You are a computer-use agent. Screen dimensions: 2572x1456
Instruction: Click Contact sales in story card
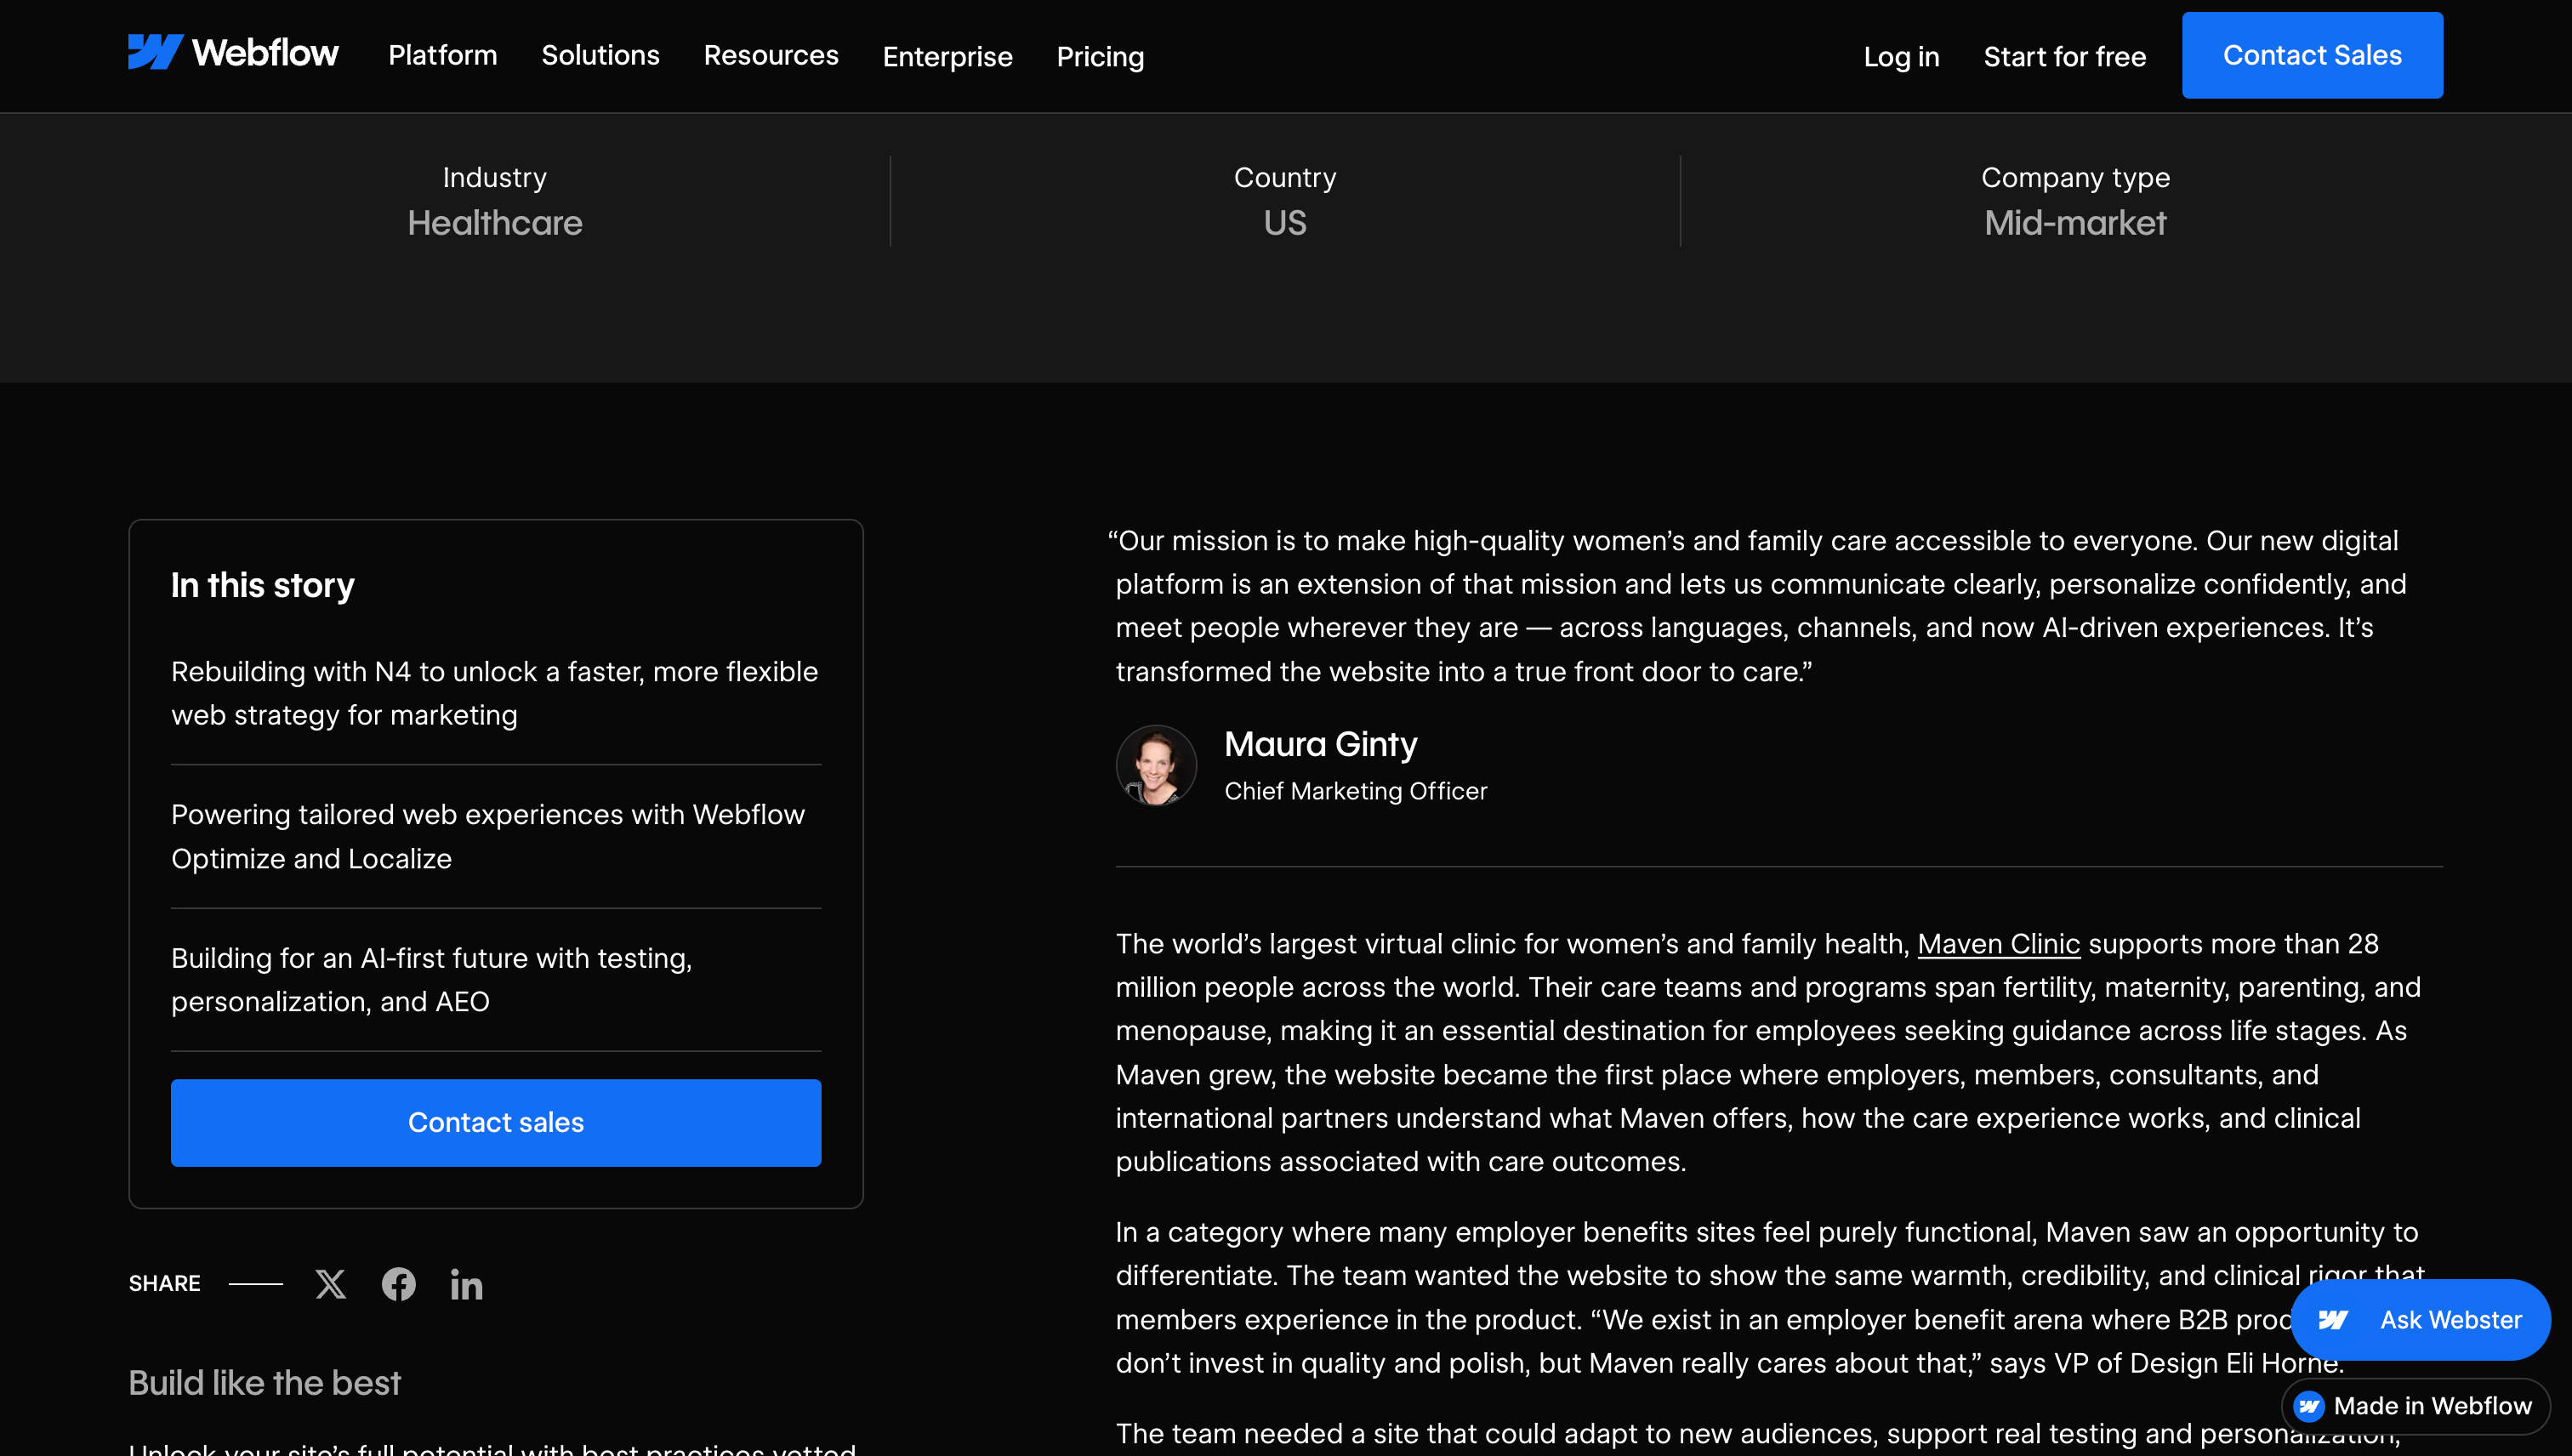pyautogui.click(x=496, y=1122)
